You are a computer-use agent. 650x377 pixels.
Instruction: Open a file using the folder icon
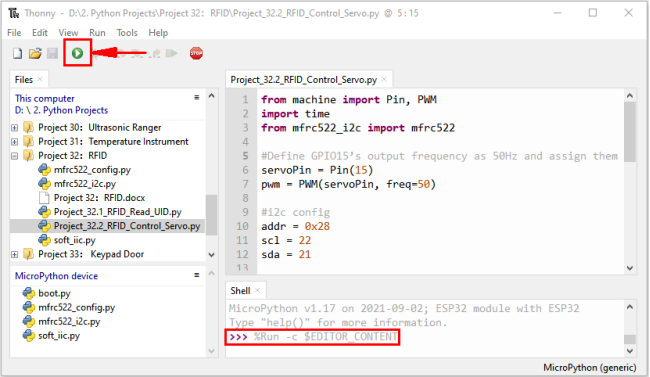[x=35, y=53]
